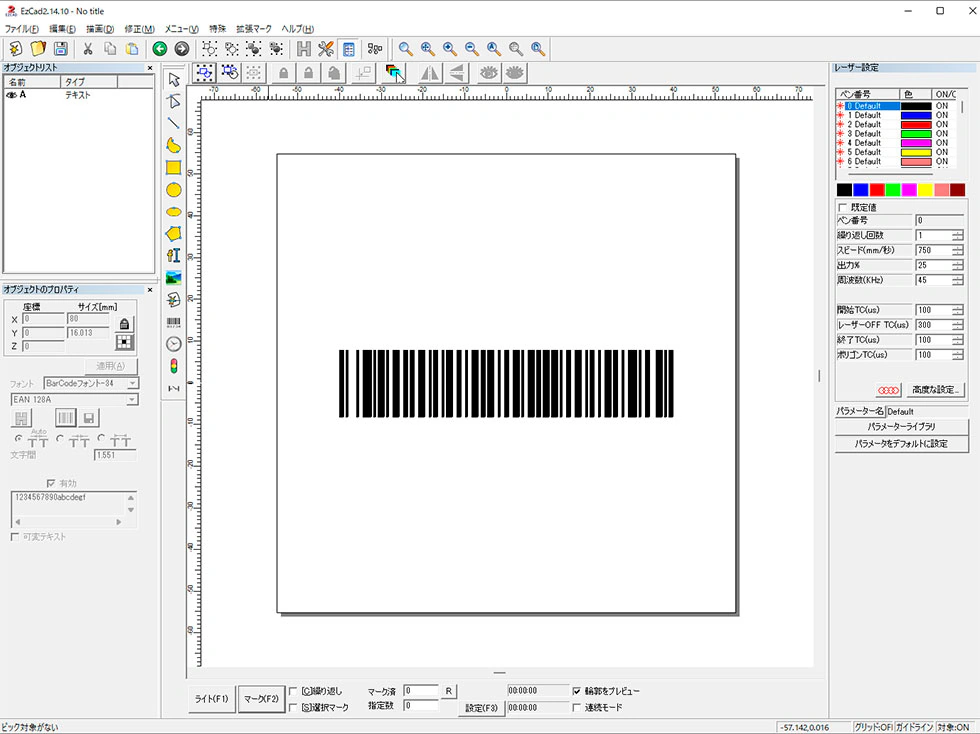The image size is (980, 734).
Task: Insert vector file tool
Action: coord(174,299)
